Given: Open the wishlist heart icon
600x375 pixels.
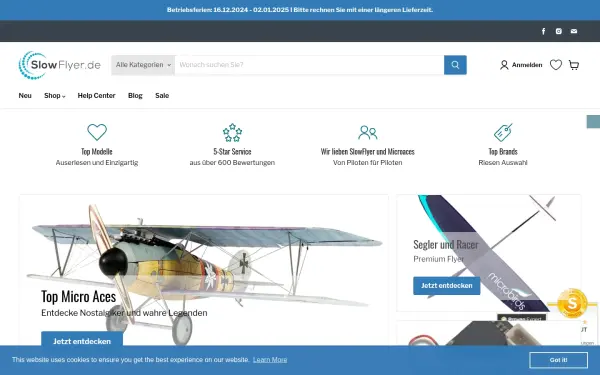Looking at the screenshot, I should tap(556, 65).
